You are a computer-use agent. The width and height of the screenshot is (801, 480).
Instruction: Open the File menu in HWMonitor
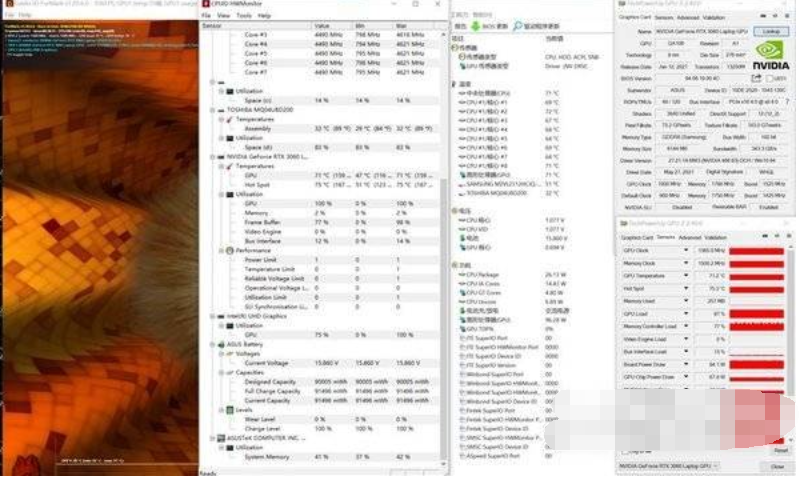click(x=206, y=15)
